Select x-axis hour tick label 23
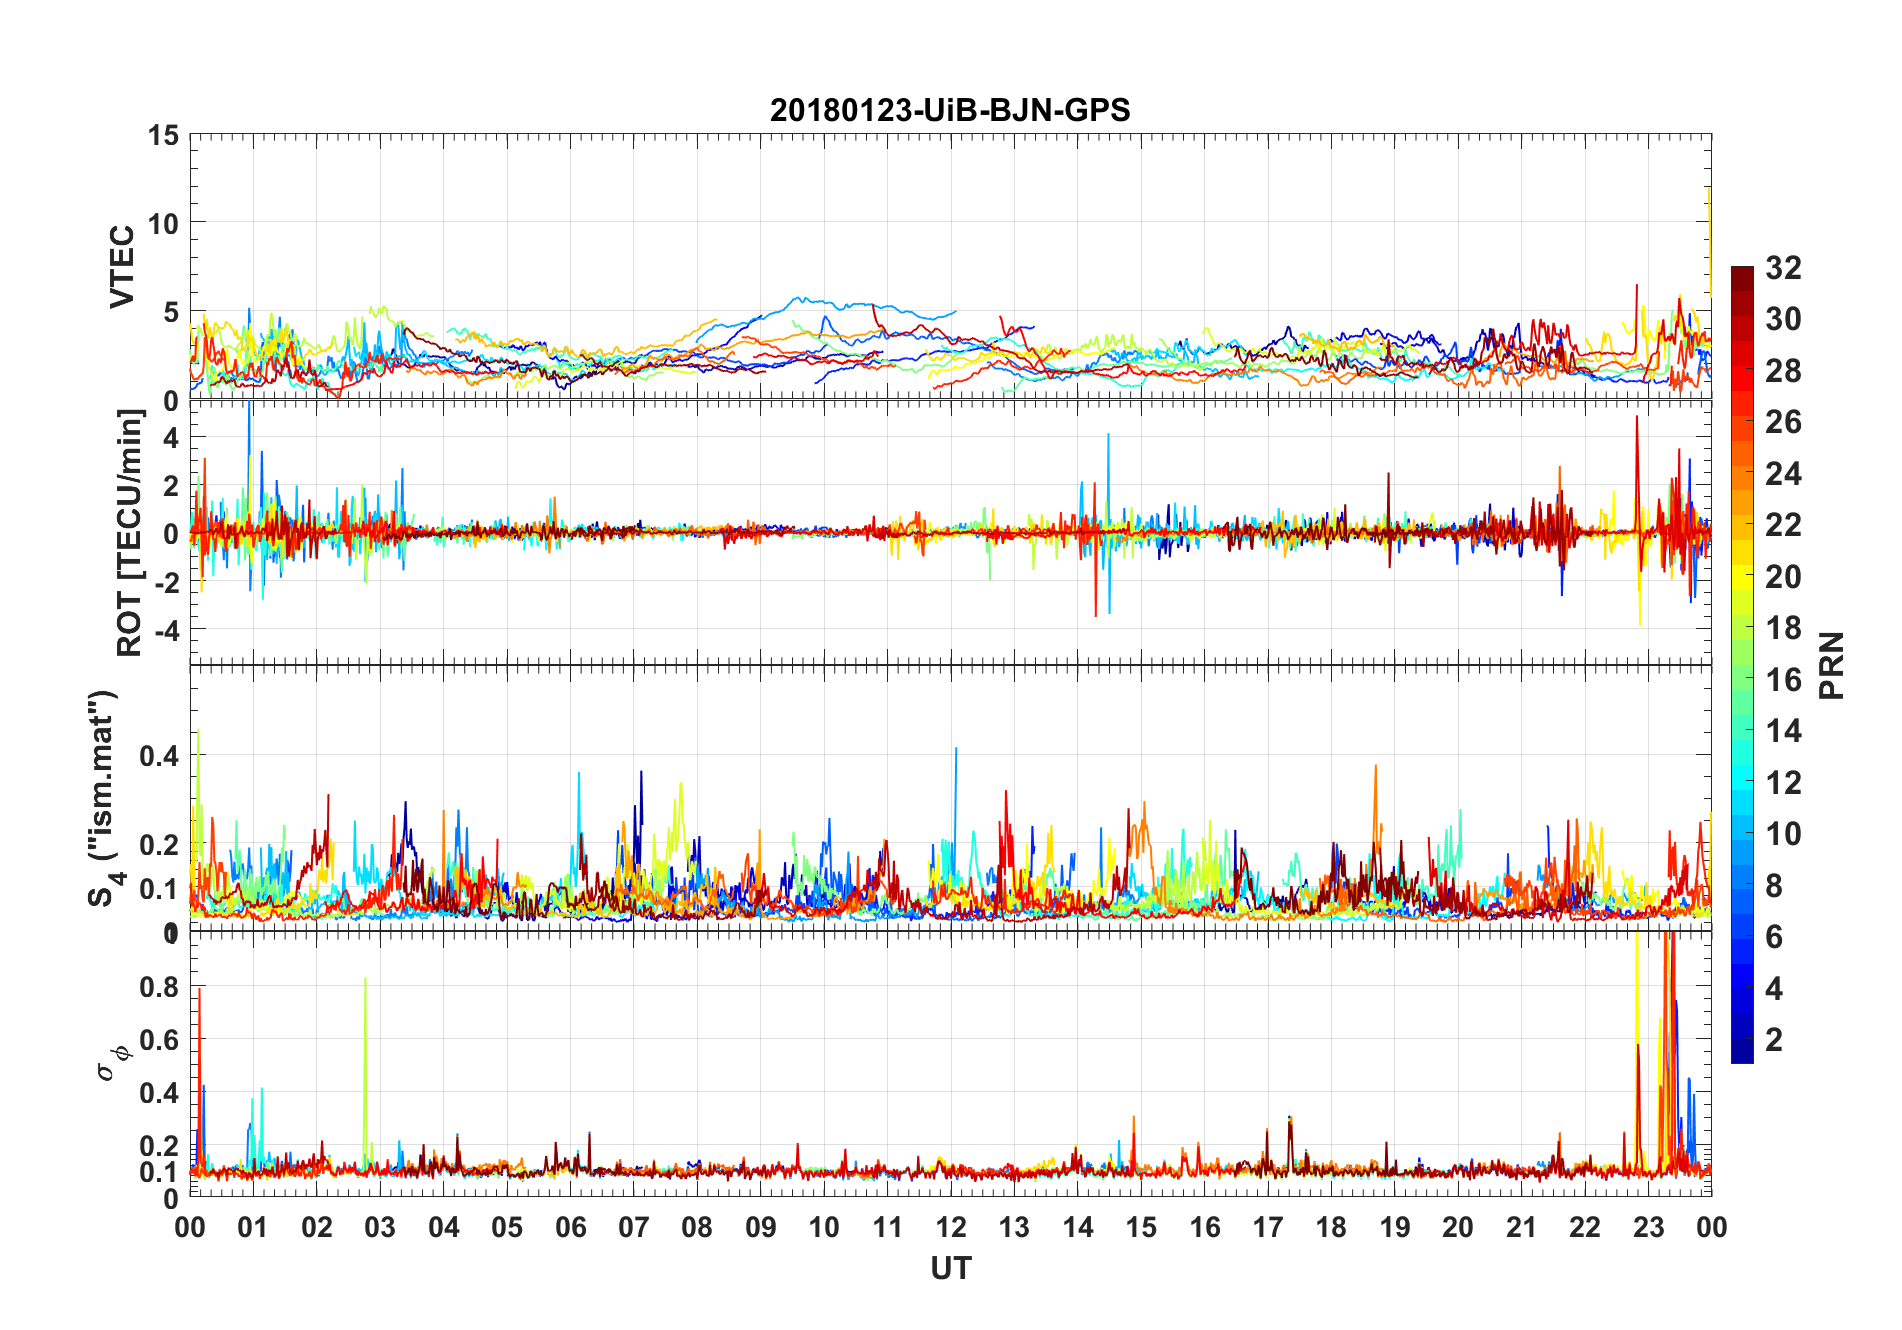The image size is (1902, 1330). pos(1649,1227)
